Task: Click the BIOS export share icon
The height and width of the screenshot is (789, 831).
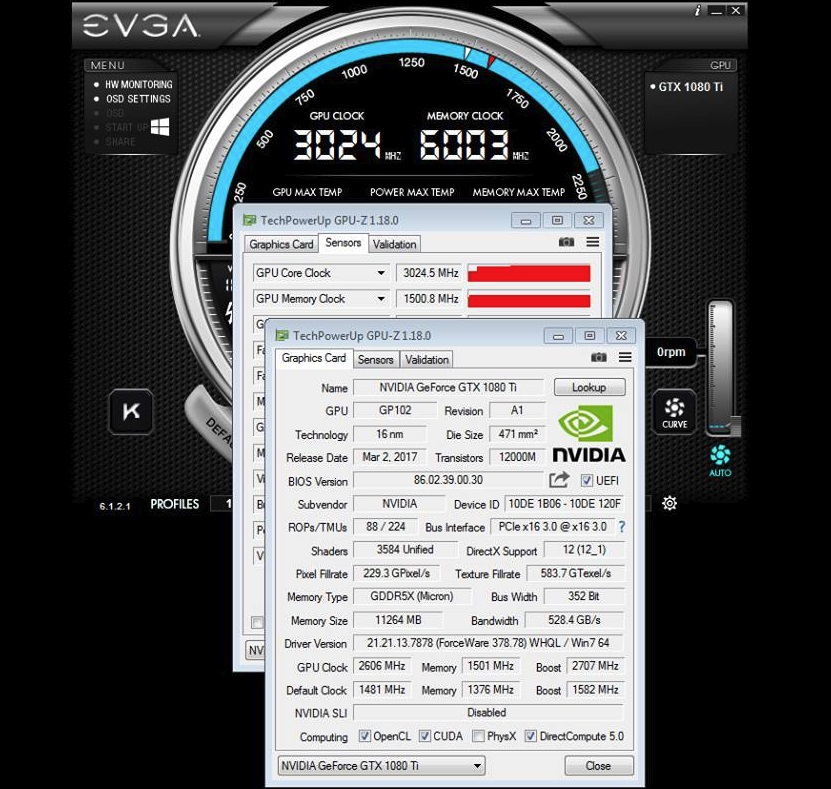Action: 559,480
